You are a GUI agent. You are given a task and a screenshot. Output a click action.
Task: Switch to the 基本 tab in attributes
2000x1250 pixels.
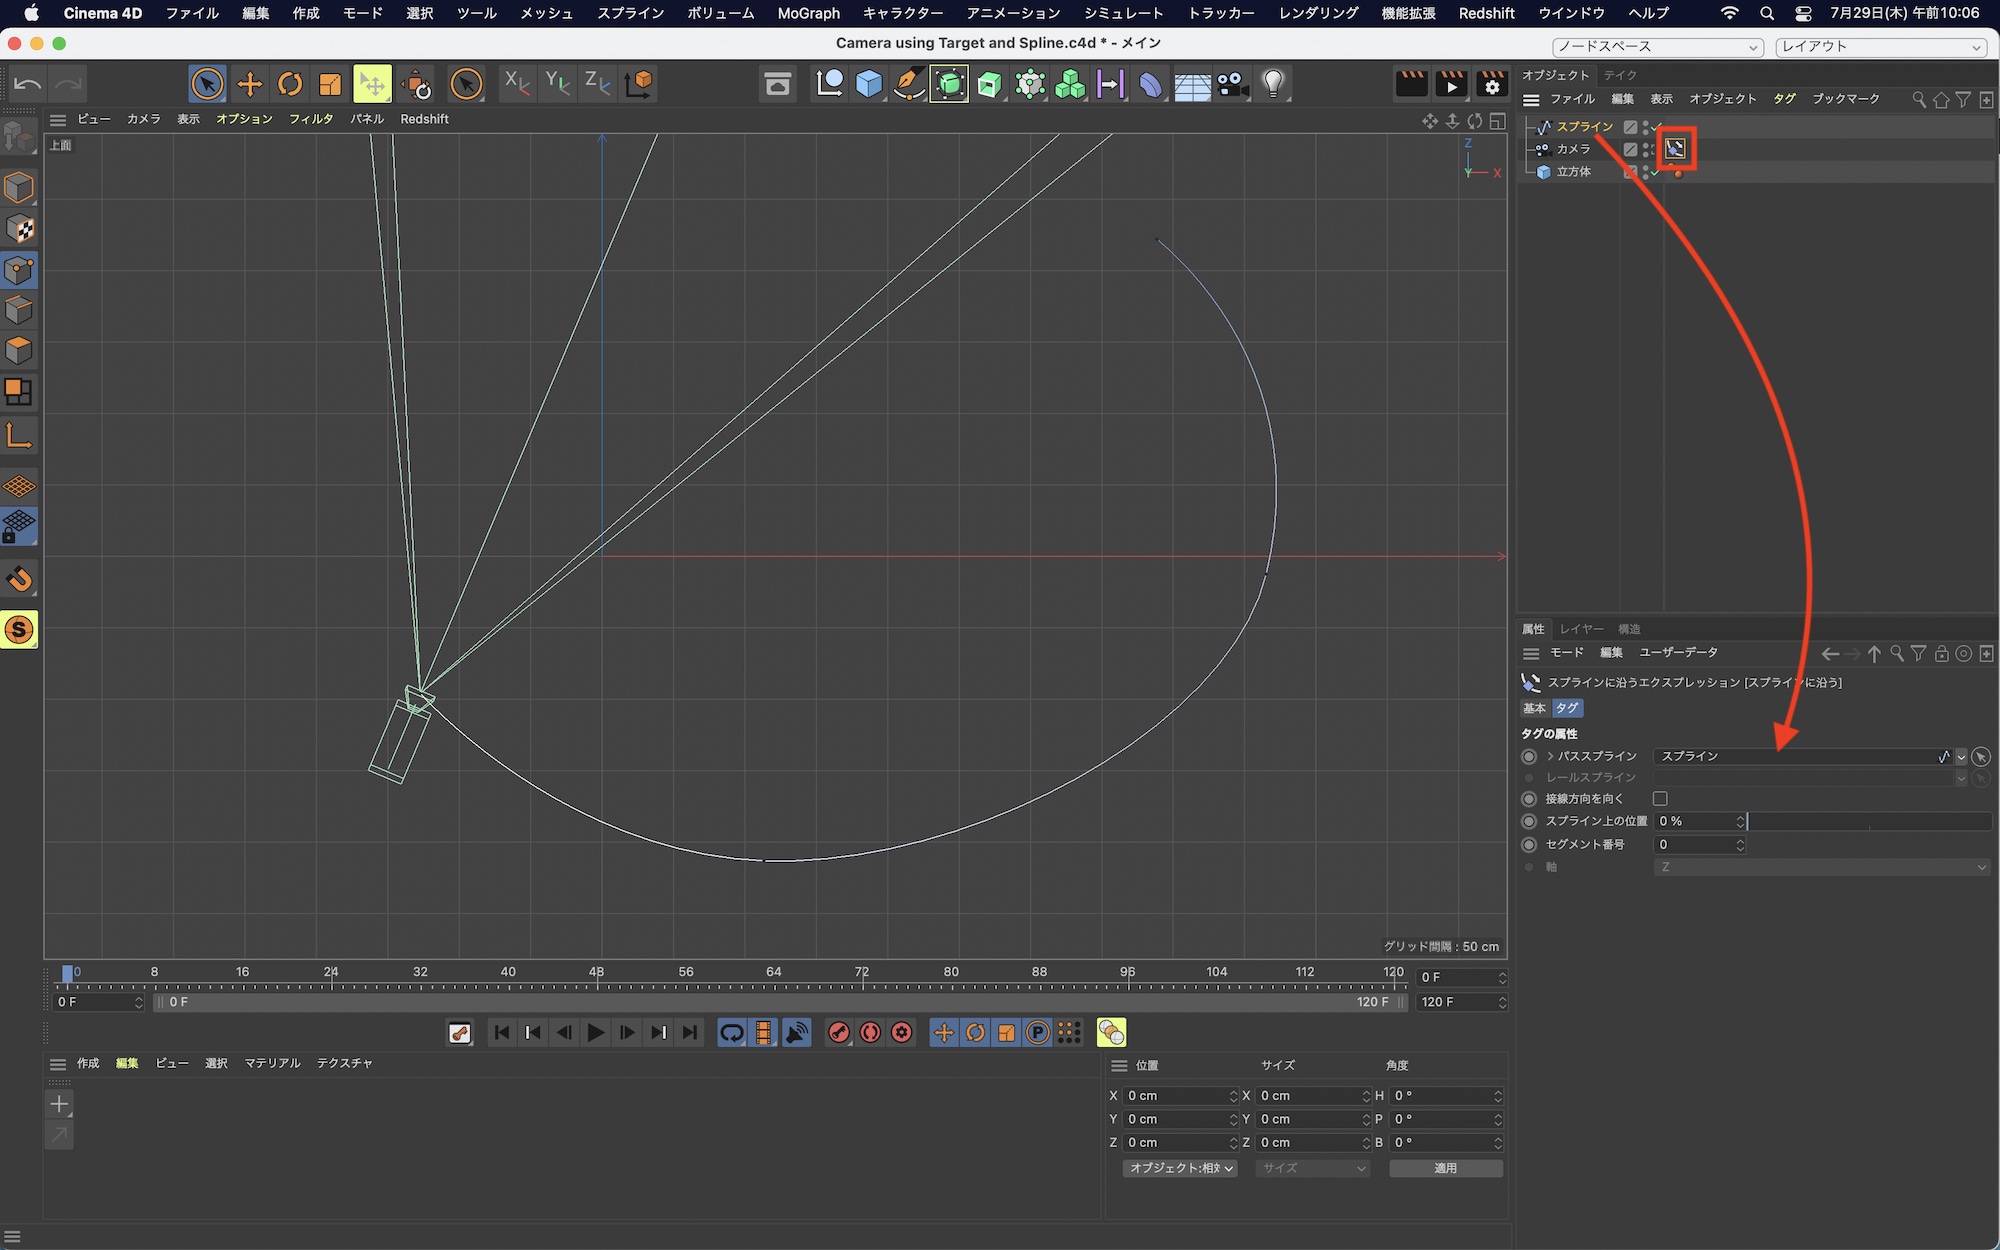point(1534,708)
